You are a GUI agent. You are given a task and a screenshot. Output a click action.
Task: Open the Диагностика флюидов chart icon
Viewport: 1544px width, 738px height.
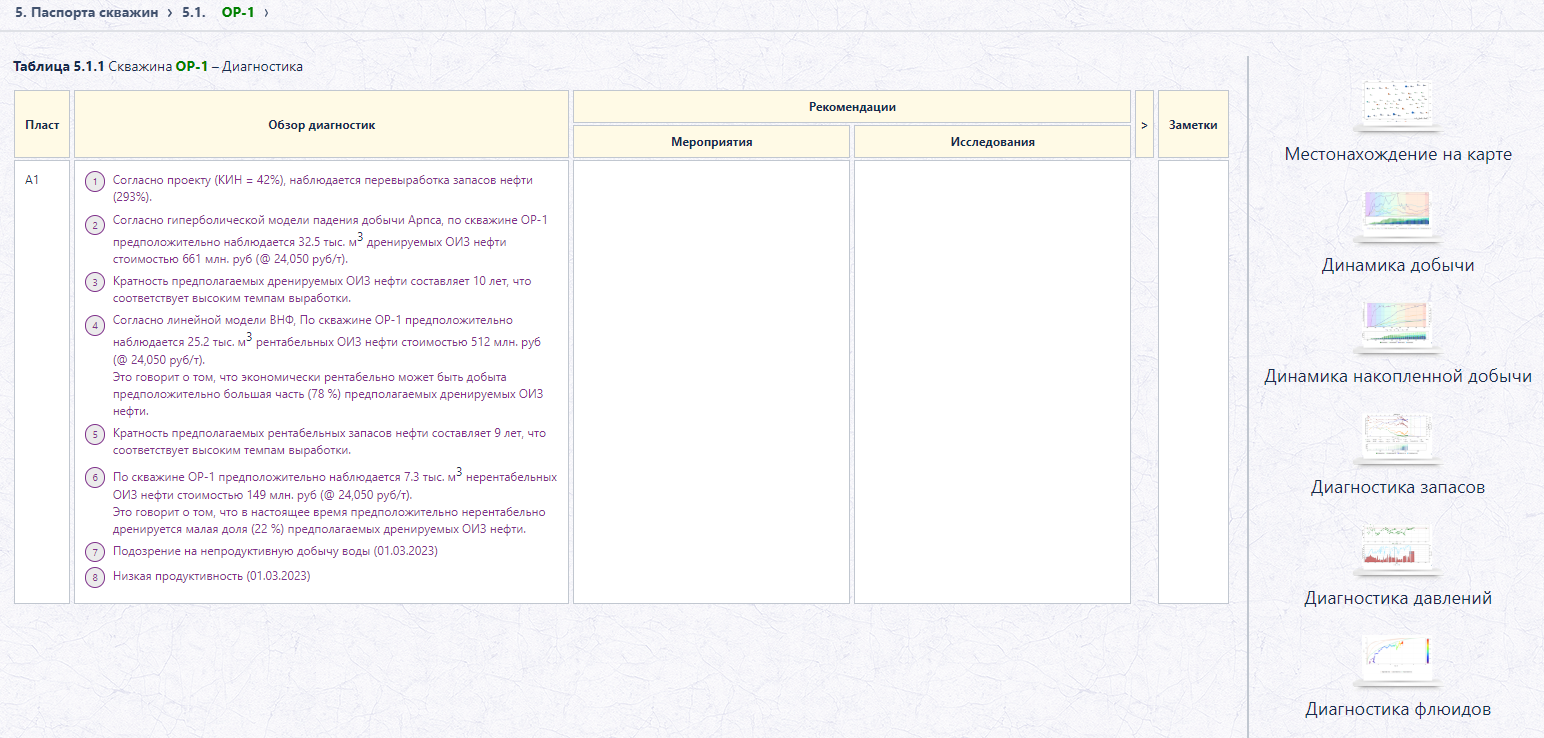[1398, 661]
